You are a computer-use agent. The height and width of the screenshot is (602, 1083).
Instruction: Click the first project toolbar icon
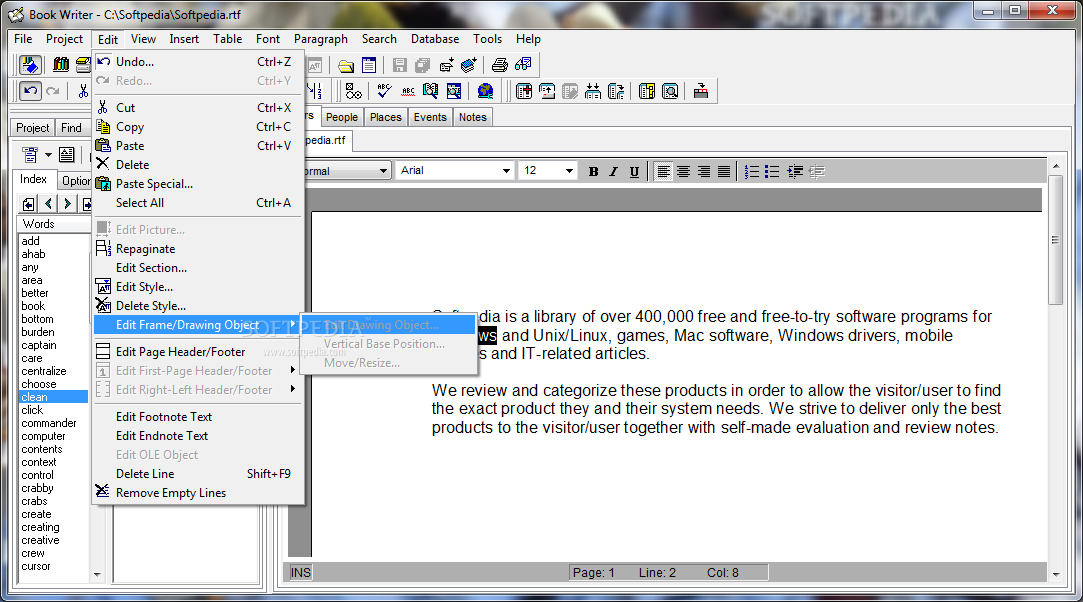coord(30,65)
